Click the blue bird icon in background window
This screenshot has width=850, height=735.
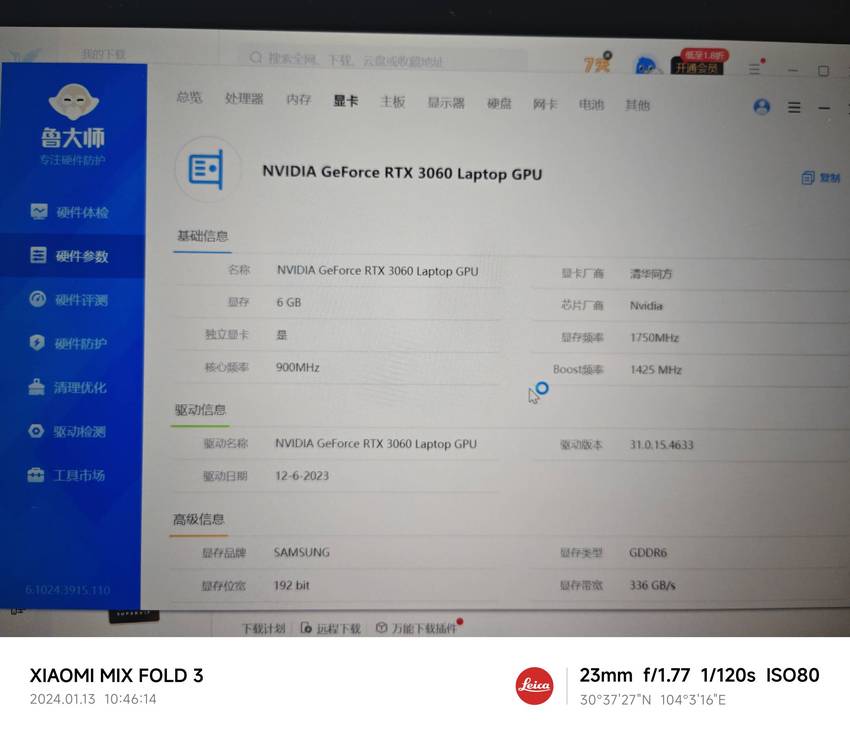click(646, 66)
